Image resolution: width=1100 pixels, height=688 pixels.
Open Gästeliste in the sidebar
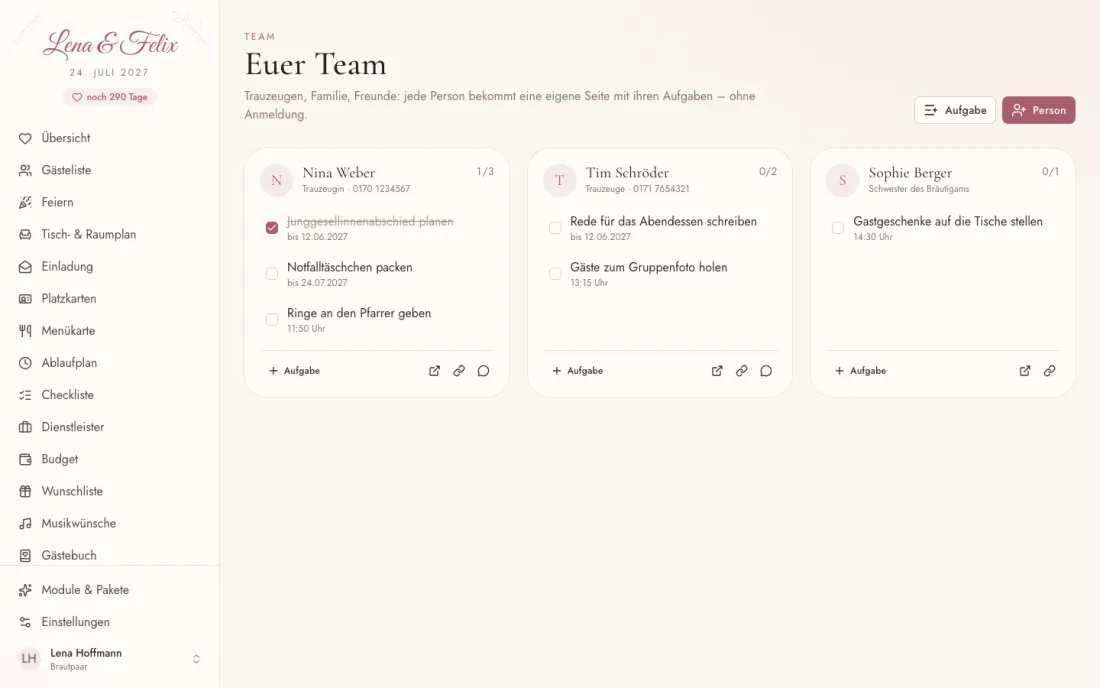(109, 170)
